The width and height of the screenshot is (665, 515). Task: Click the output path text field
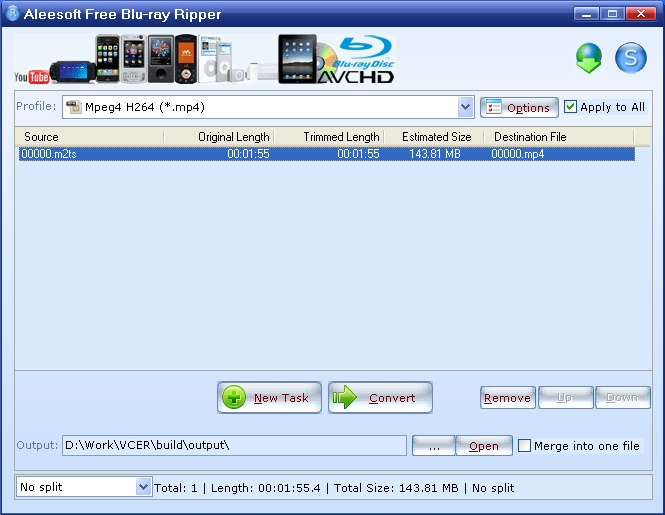234,446
